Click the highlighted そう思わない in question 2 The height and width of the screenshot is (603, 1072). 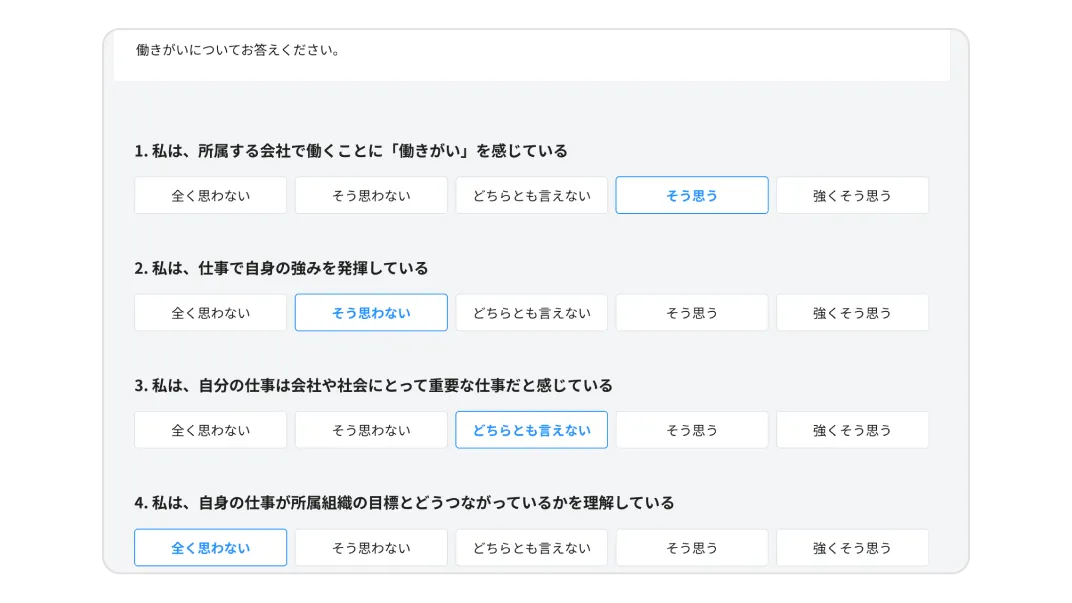[370, 312]
